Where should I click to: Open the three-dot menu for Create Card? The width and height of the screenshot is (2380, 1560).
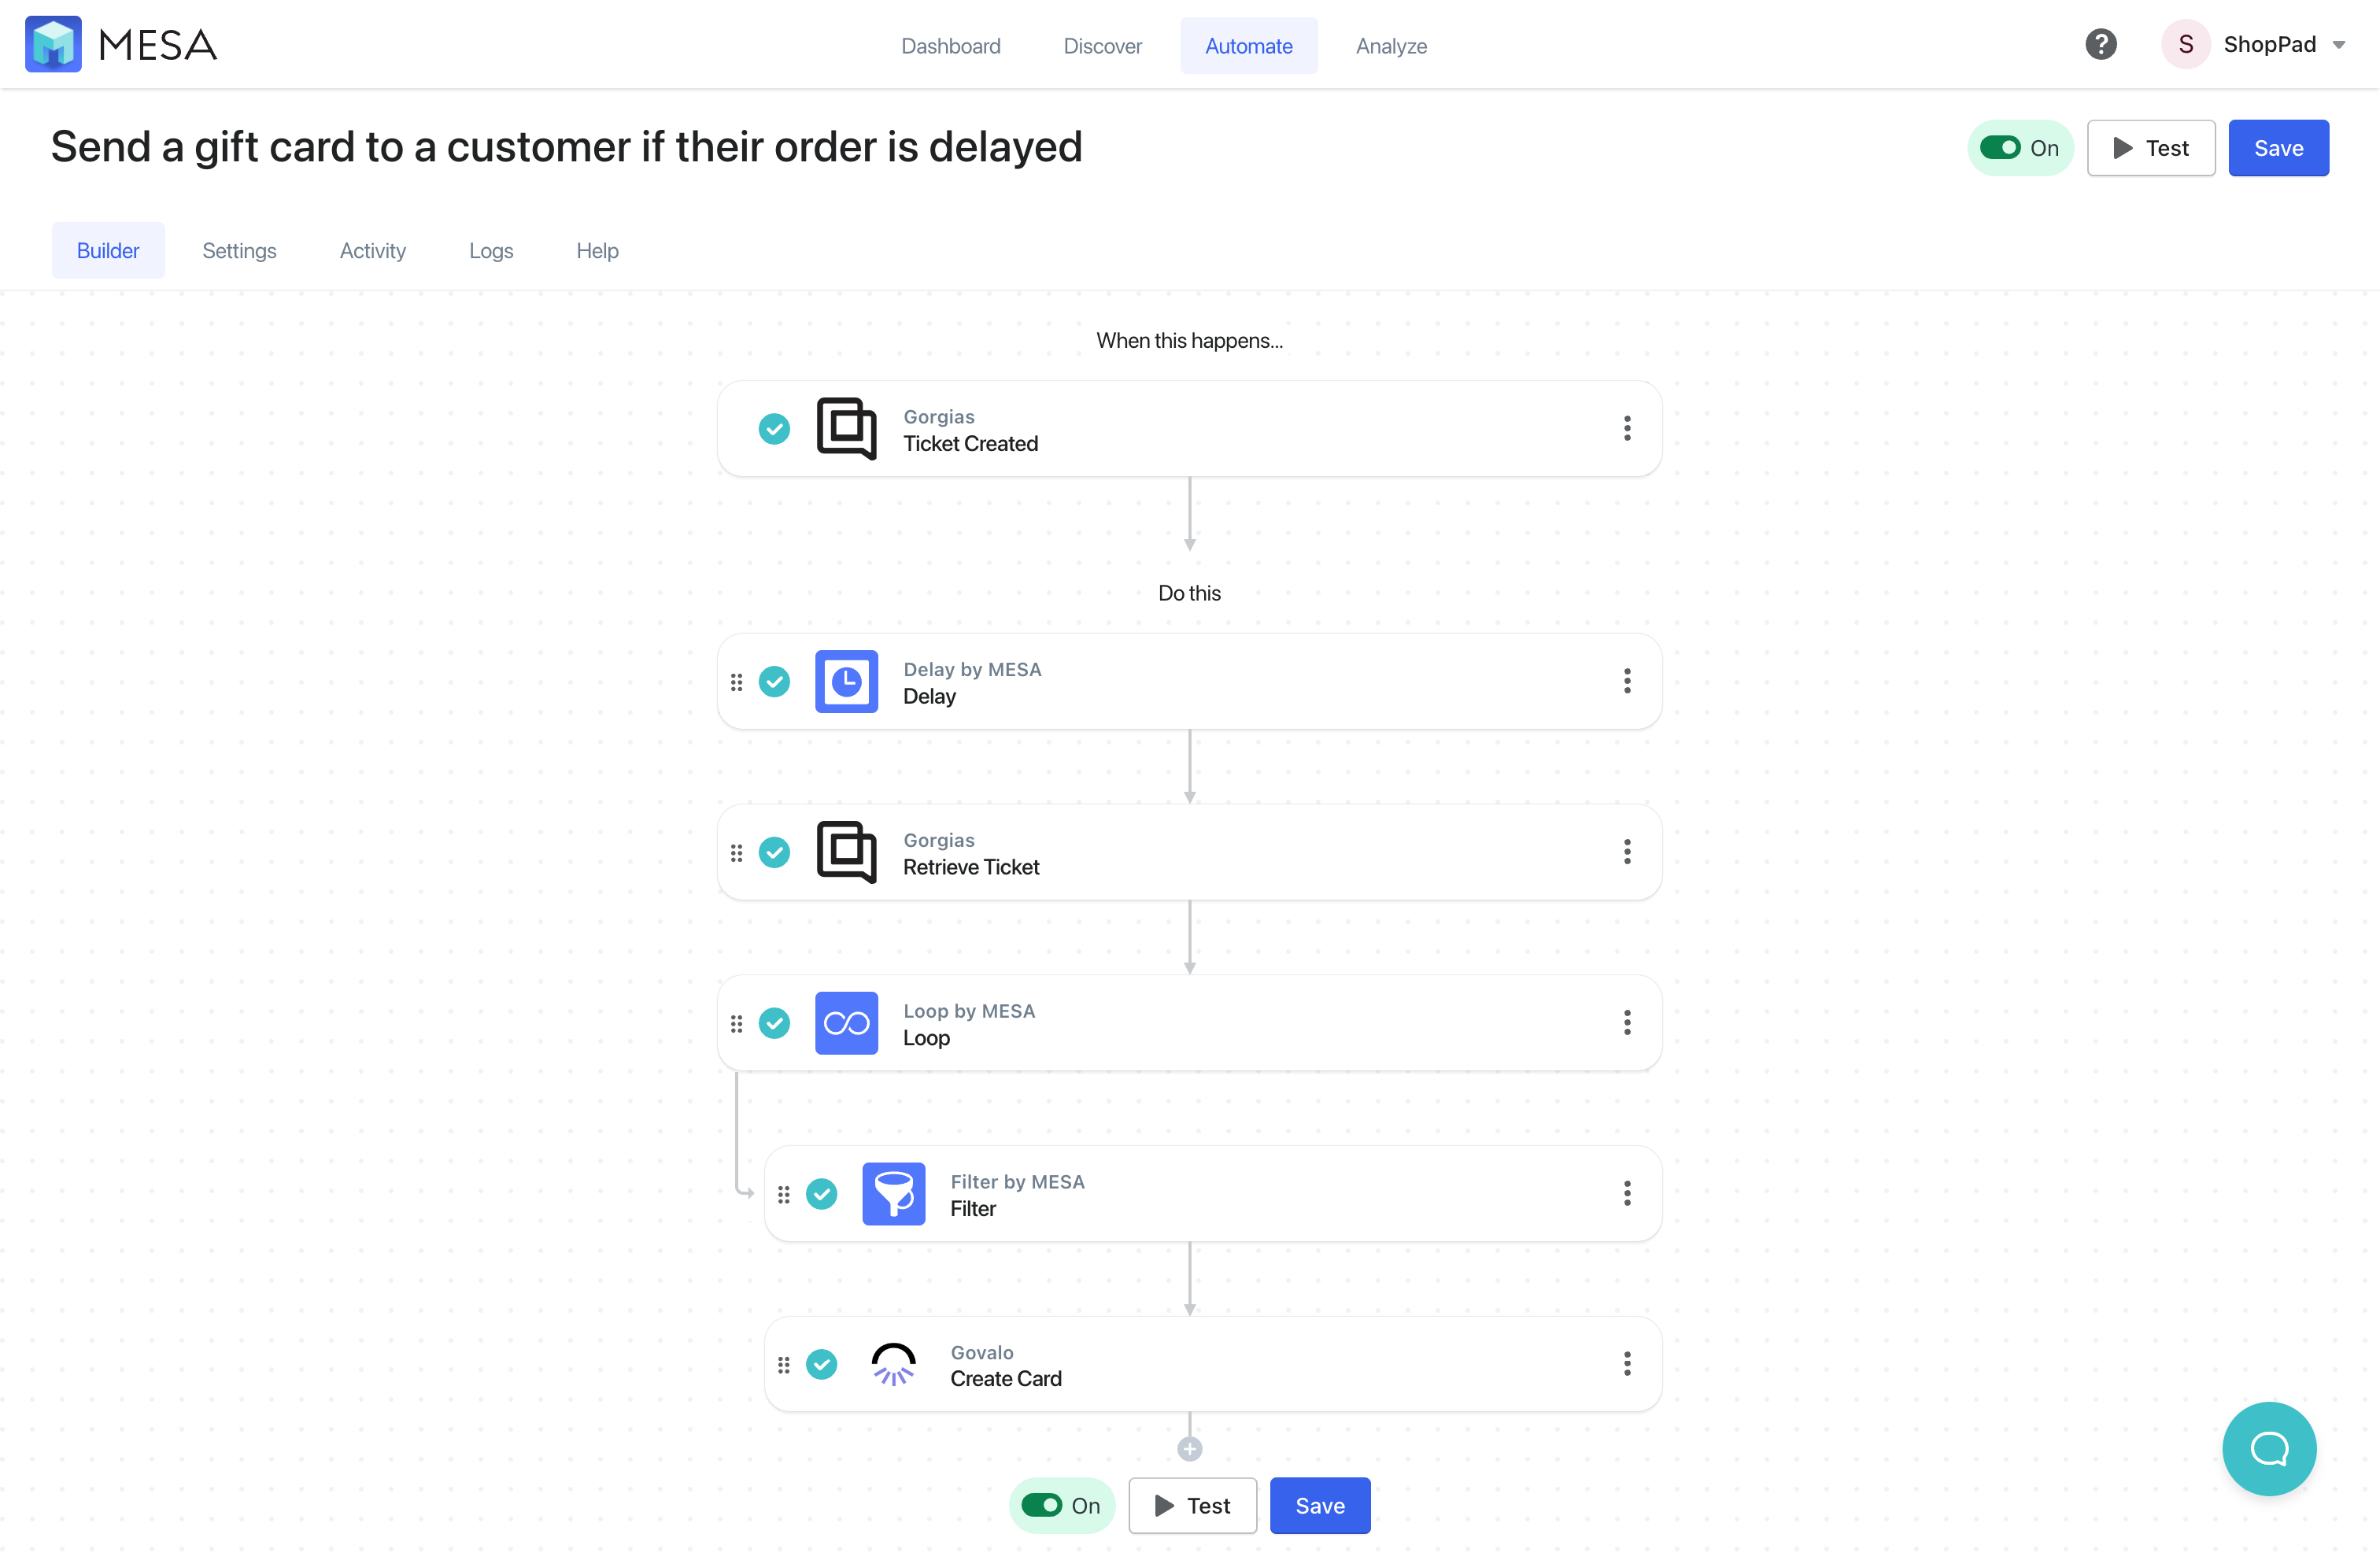[x=1627, y=1364]
